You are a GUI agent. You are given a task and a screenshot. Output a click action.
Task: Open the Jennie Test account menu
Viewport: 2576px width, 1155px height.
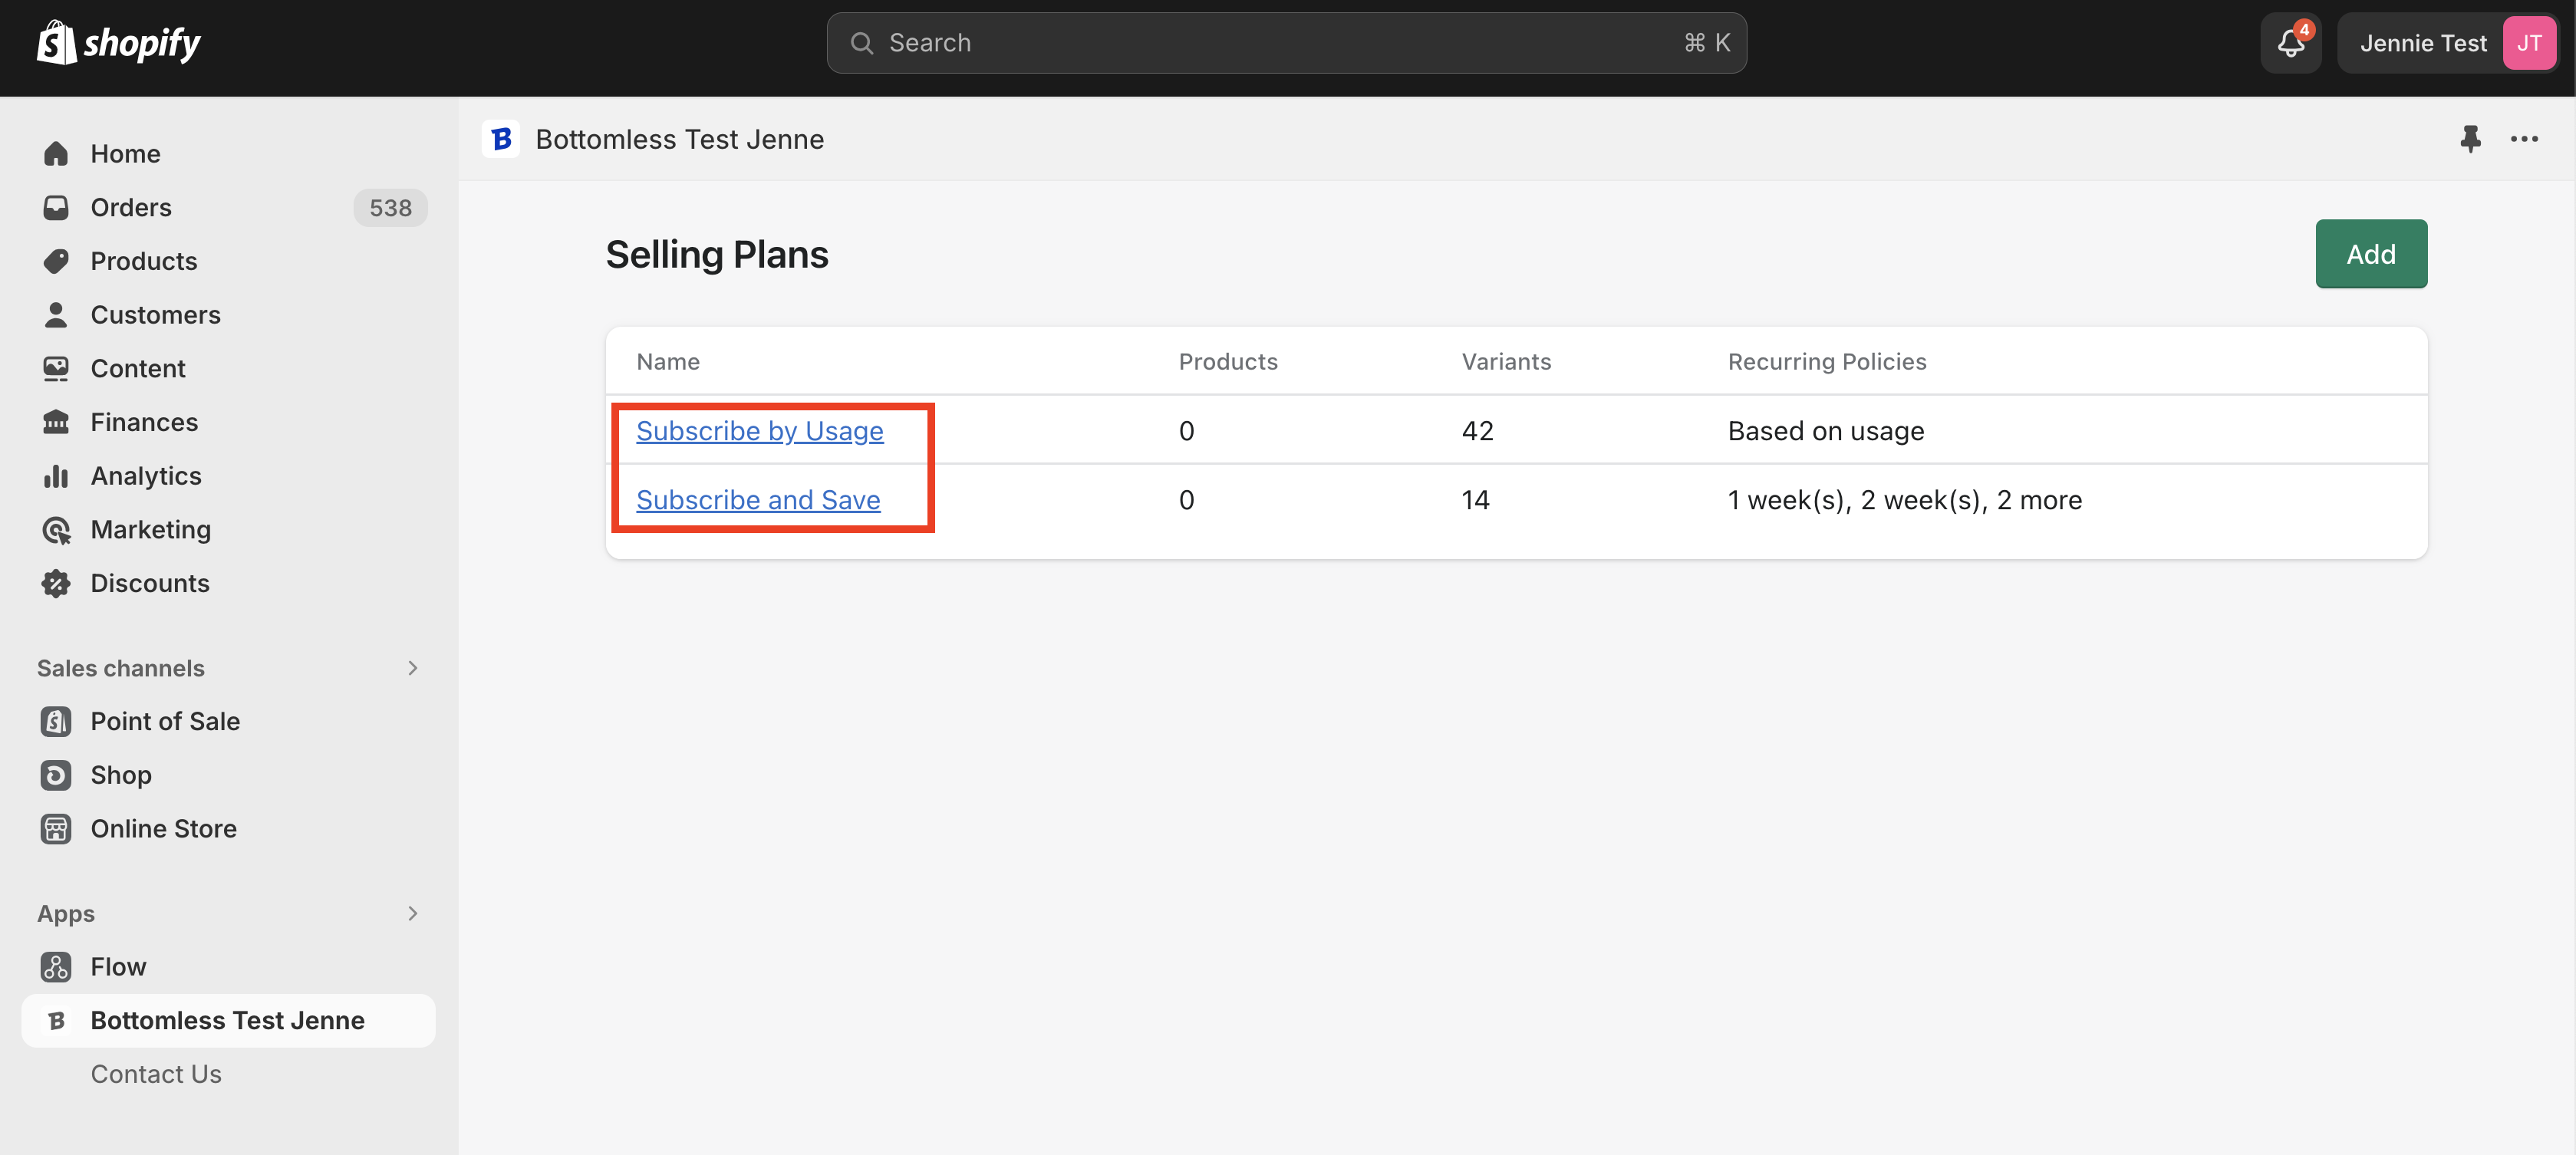pyautogui.click(x=2446, y=43)
